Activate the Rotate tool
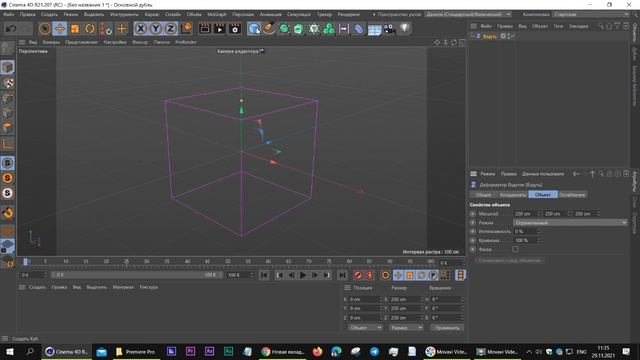This screenshot has width=640, height=360. point(90,29)
